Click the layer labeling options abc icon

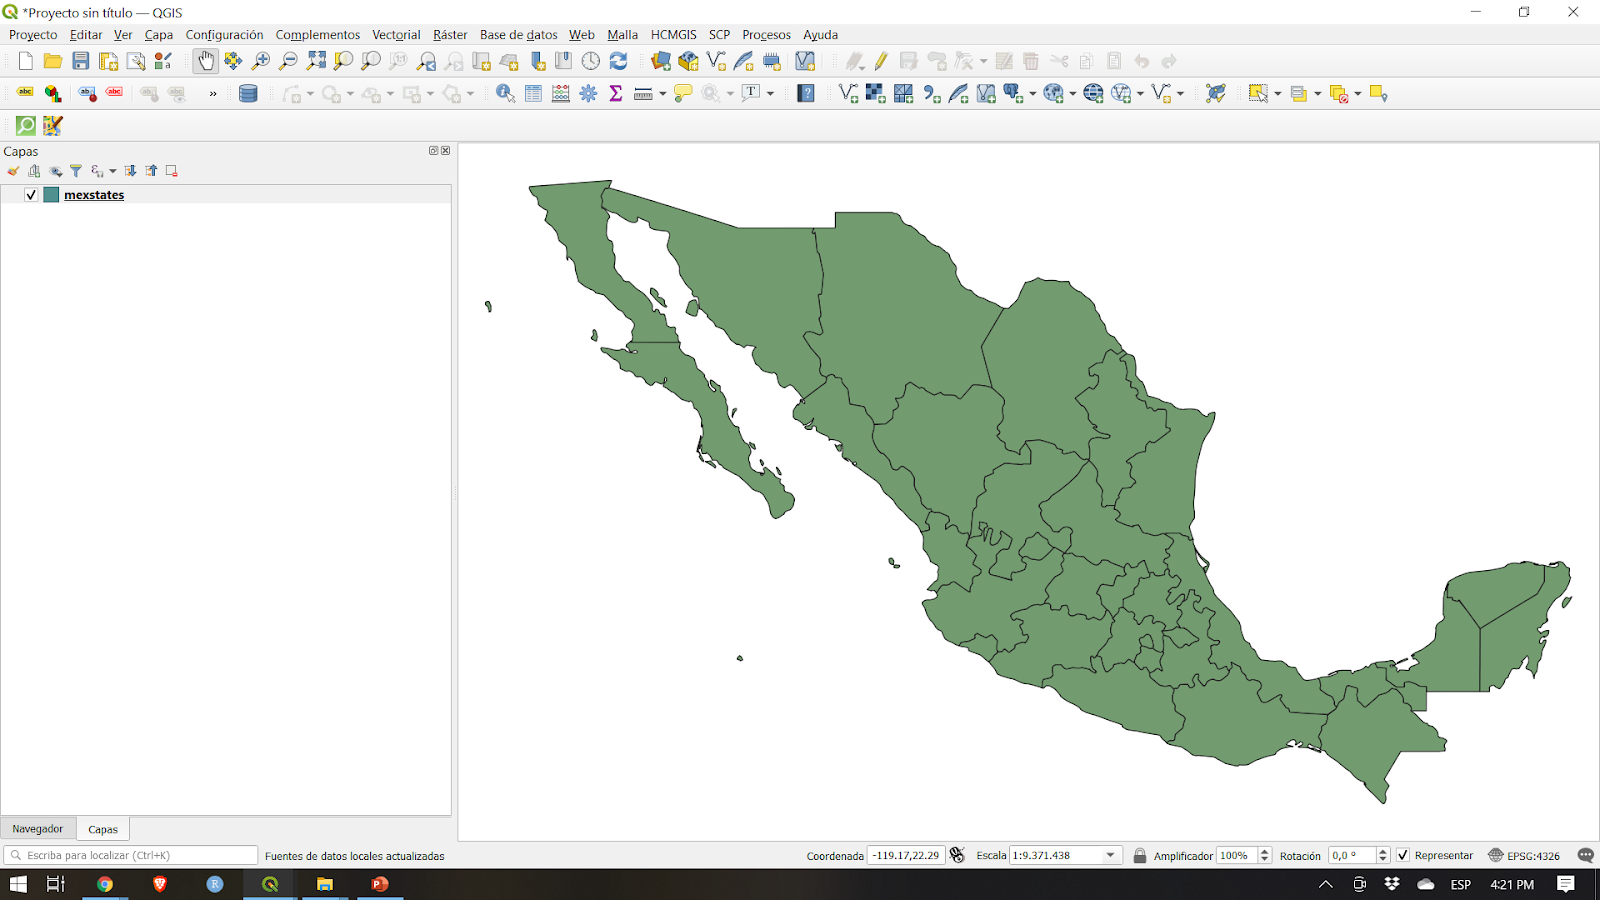[x=25, y=94]
